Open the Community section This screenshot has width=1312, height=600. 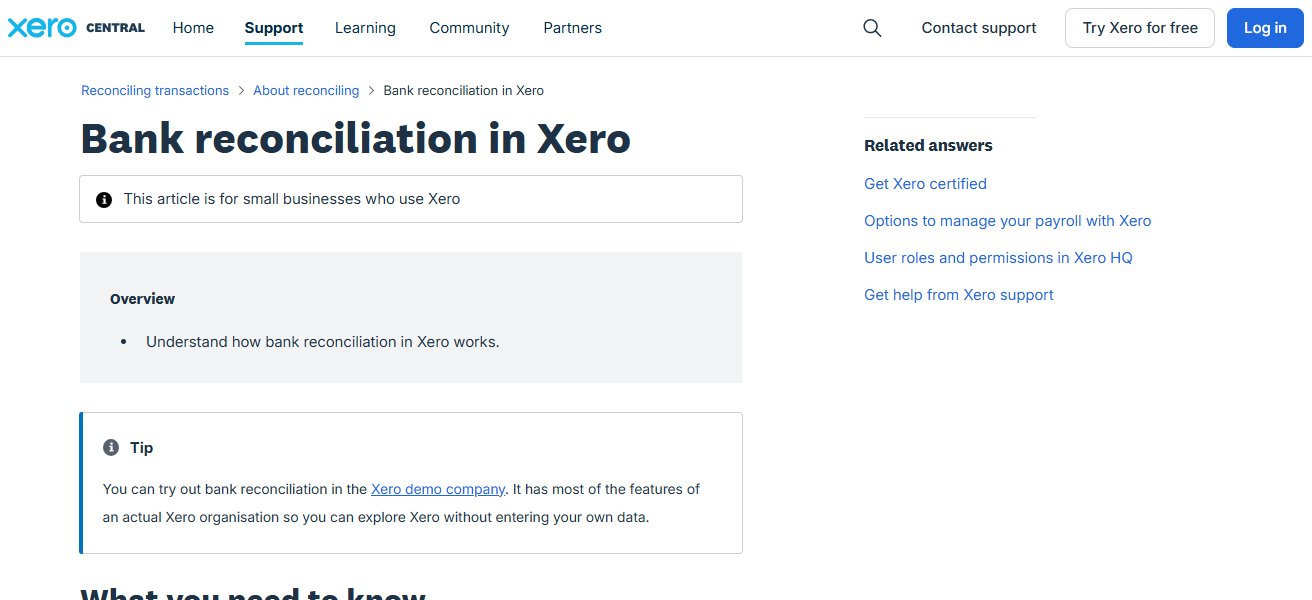point(469,28)
